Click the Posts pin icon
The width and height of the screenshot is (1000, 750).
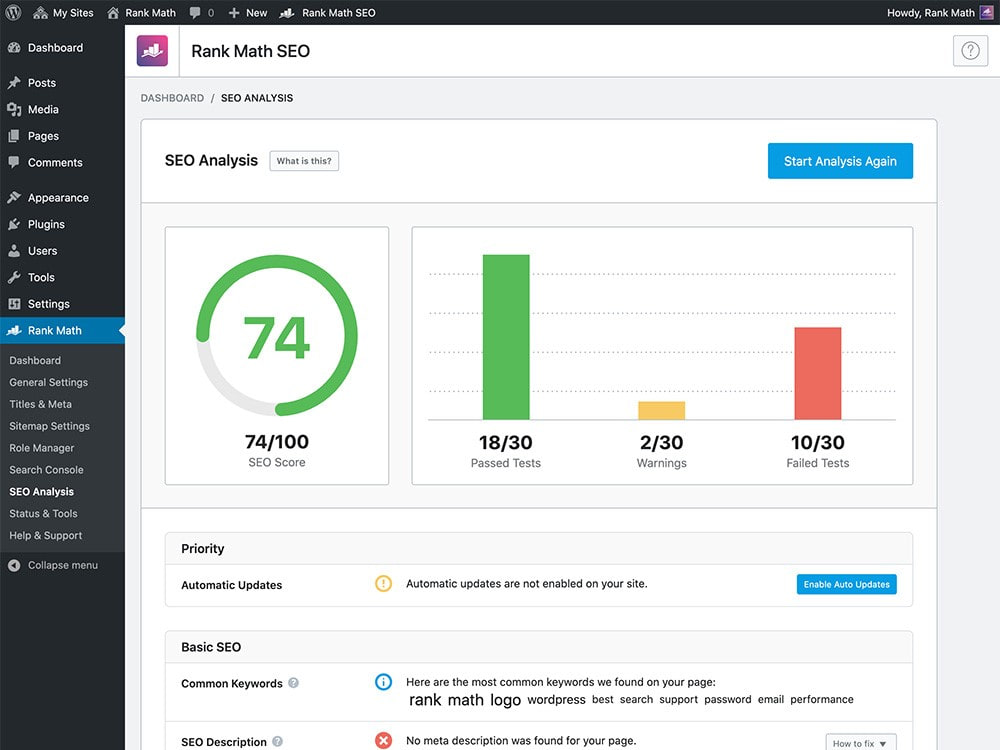pyautogui.click(x=14, y=83)
